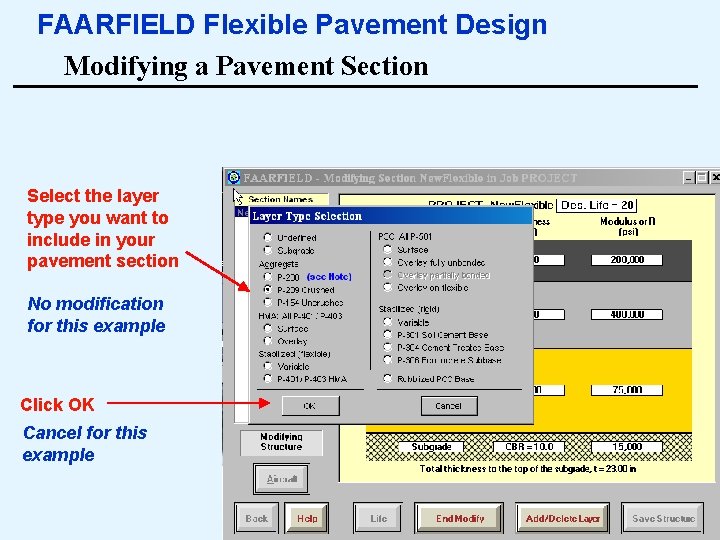720x540 pixels.
Task: Select the P-401/P-403 HMA stabilized option
Action: tap(268, 378)
